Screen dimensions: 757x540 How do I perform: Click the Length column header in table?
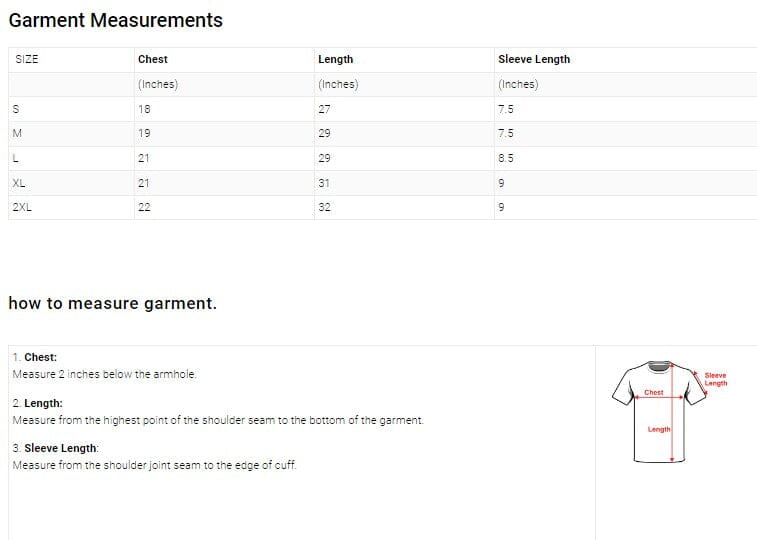(x=335, y=59)
